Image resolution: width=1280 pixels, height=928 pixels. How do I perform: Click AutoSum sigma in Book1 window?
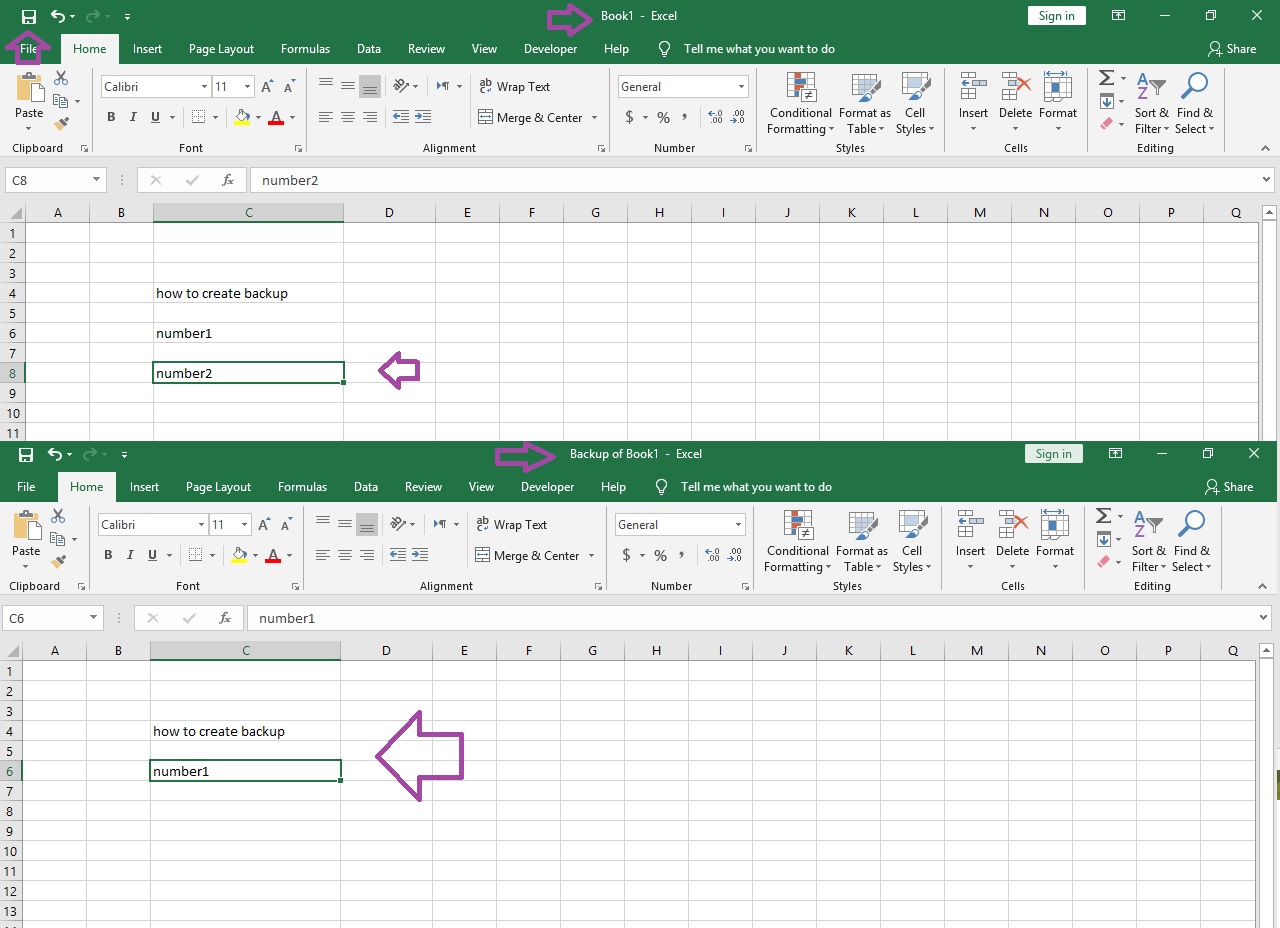click(1106, 78)
